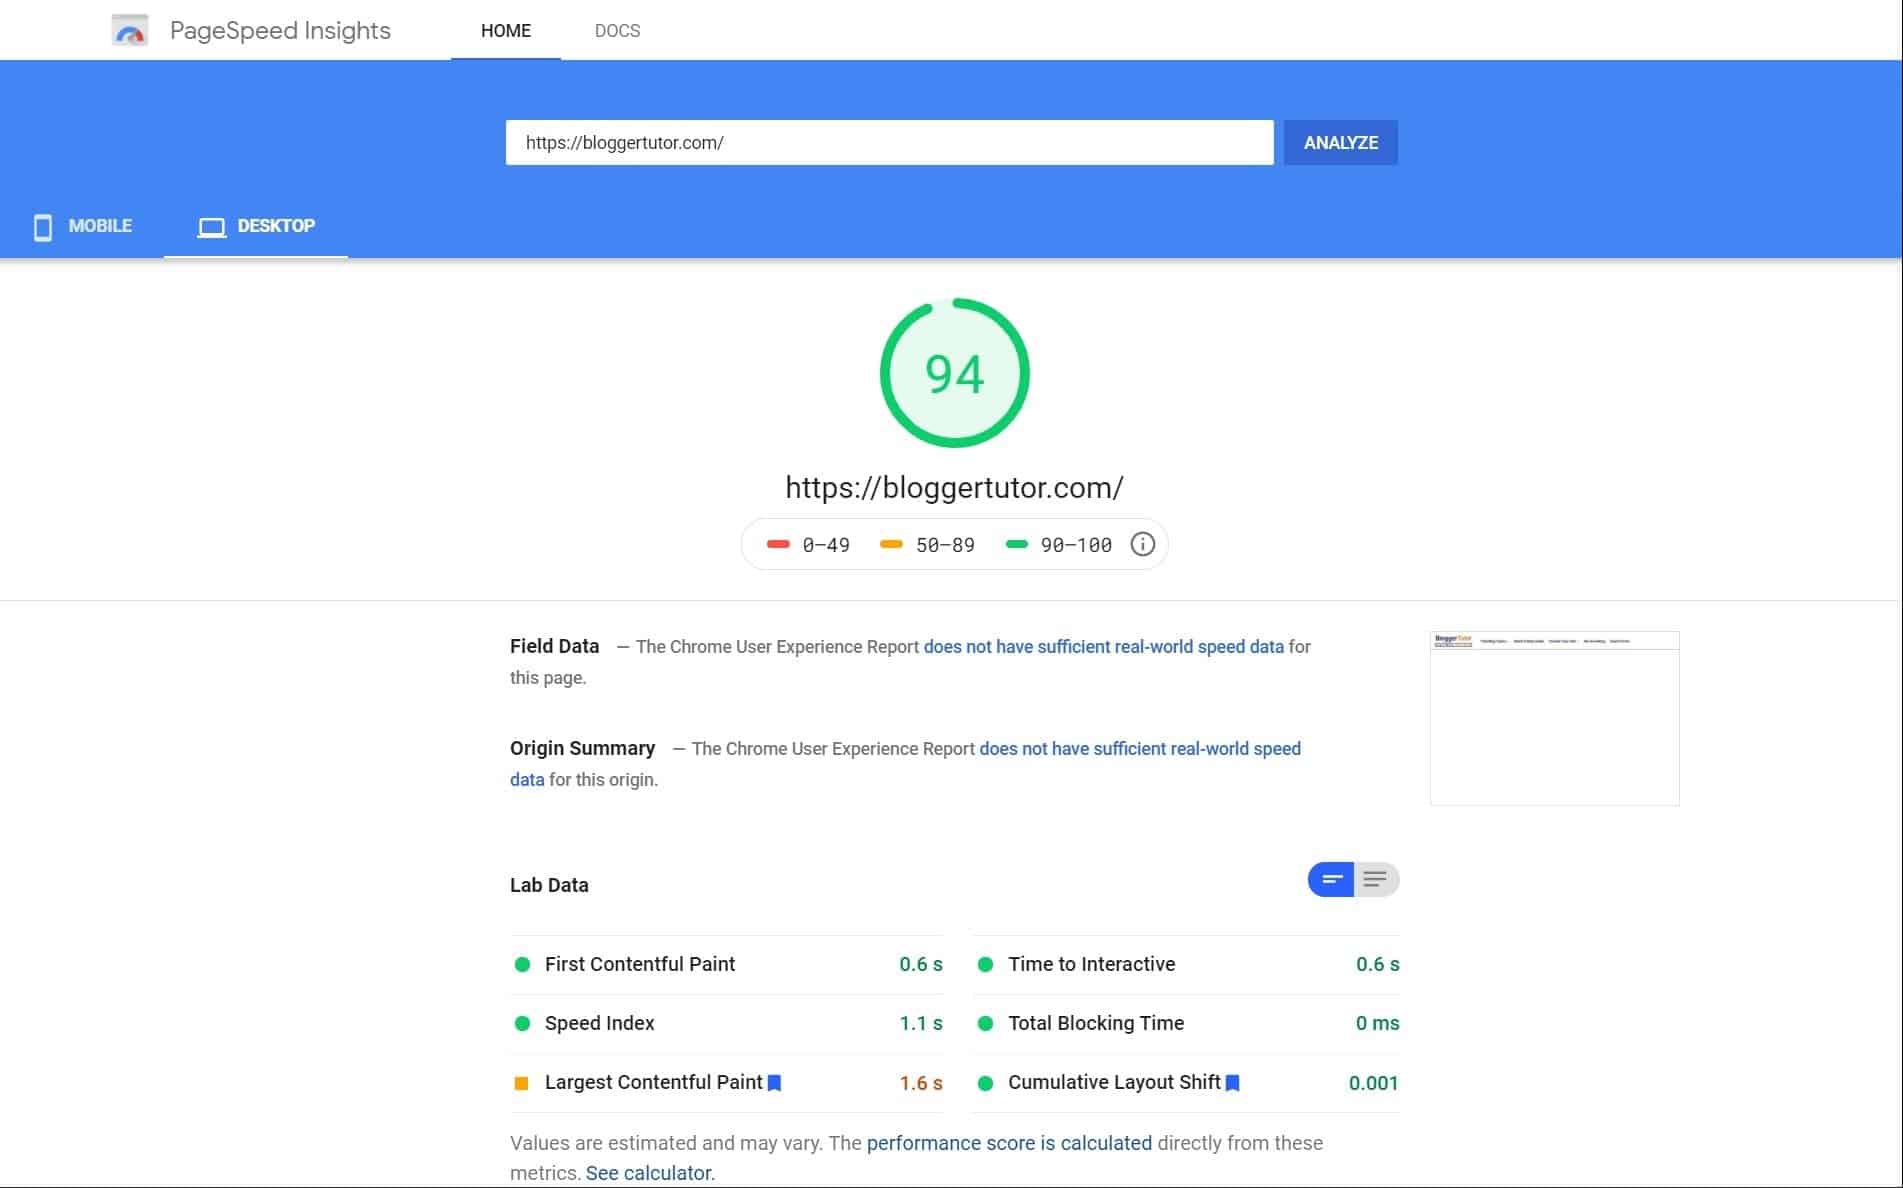Click the bookmark icon beside Cumulative Layout Shift
The height and width of the screenshot is (1188, 1903).
[1232, 1082]
